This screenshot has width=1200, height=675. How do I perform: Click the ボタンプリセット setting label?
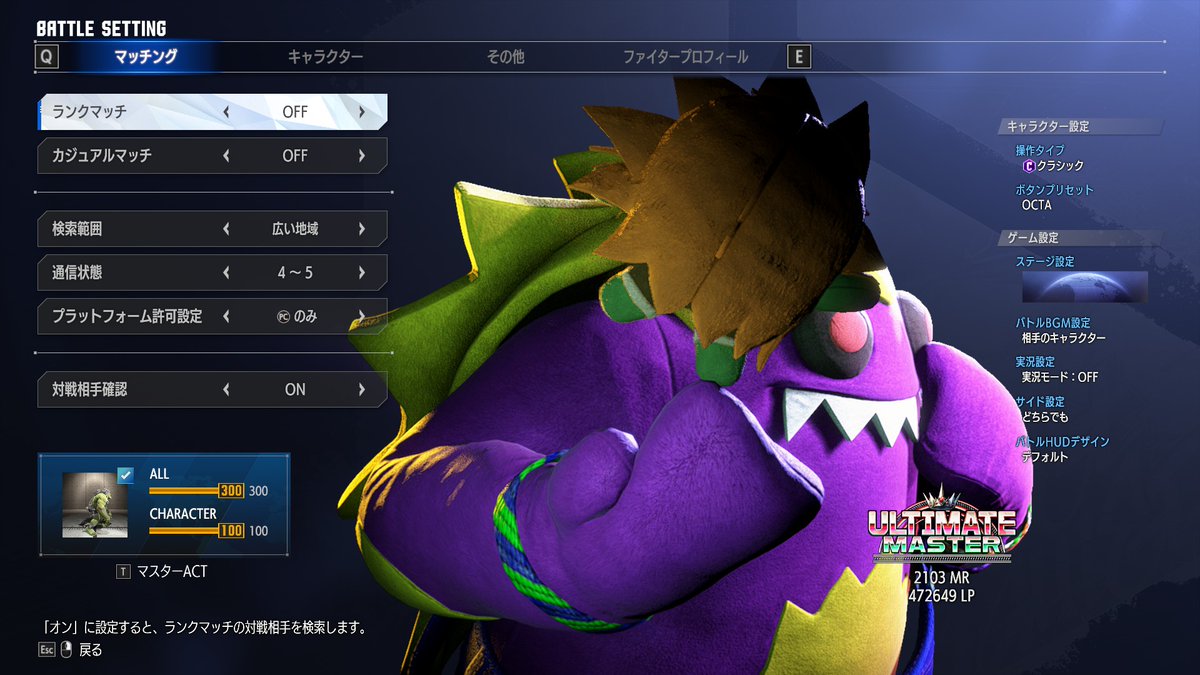(1054, 190)
